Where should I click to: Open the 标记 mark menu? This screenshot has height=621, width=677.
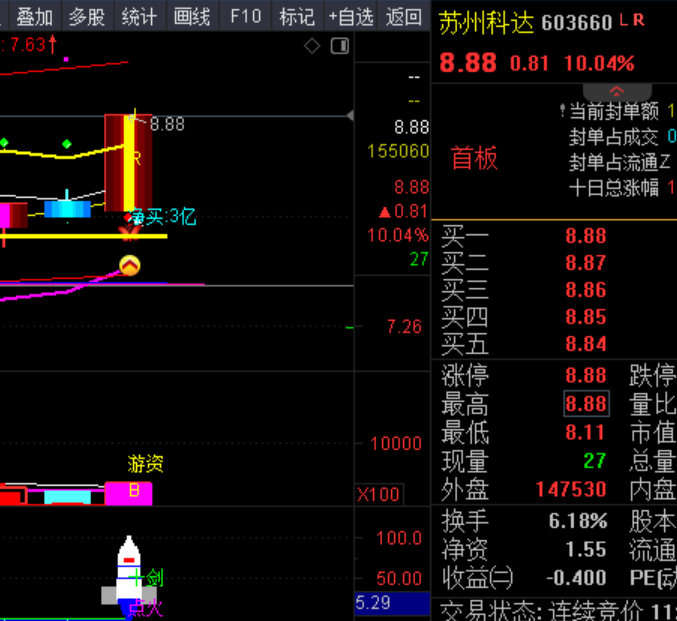pyautogui.click(x=297, y=16)
